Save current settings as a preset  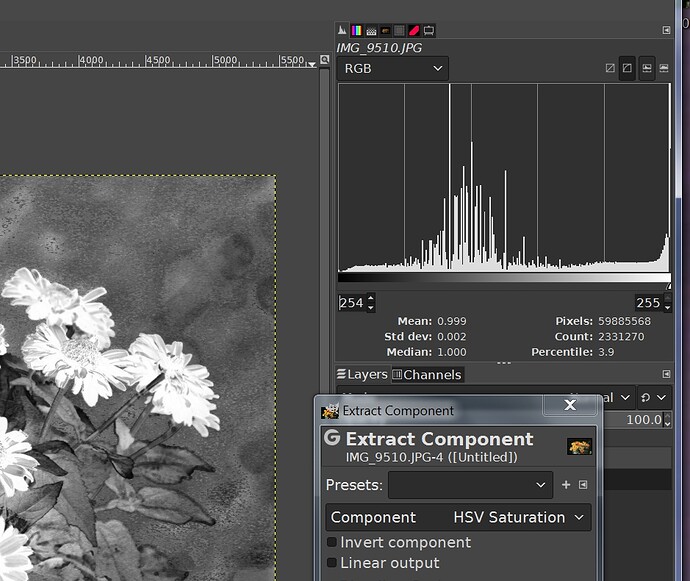[x=566, y=485]
